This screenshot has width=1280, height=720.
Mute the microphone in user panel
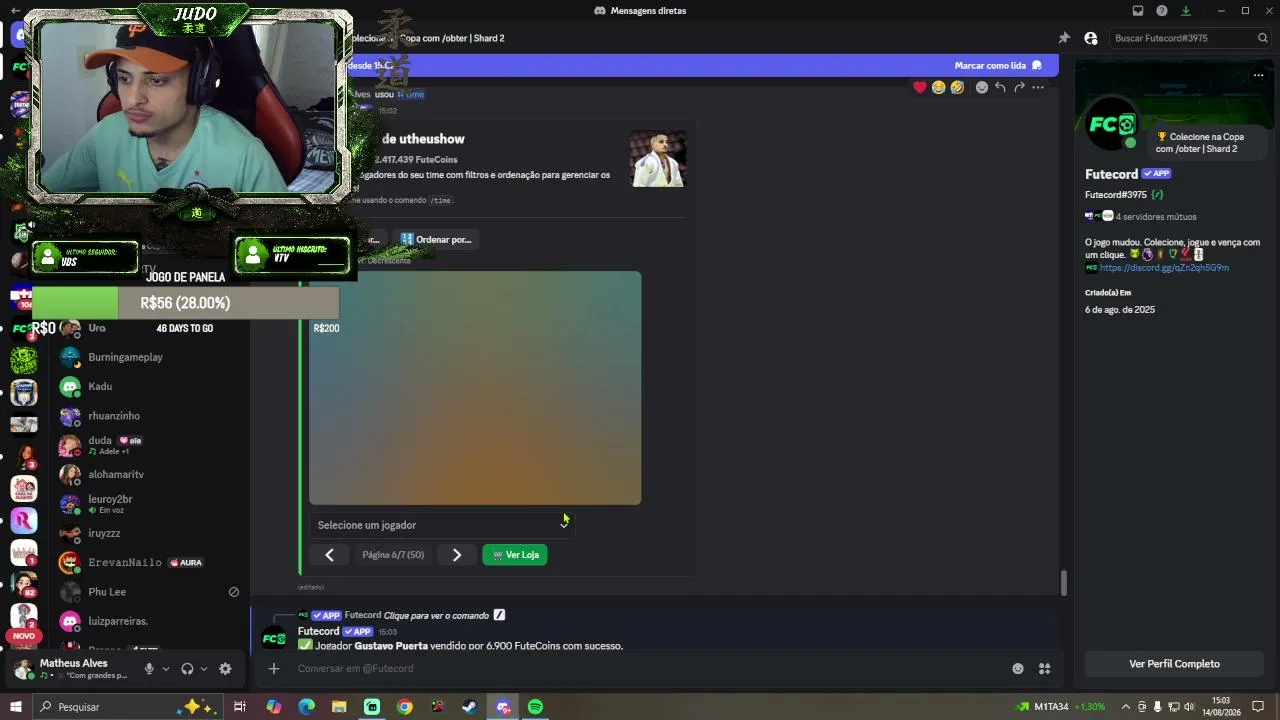pyautogui.click(x=149, y=669)
